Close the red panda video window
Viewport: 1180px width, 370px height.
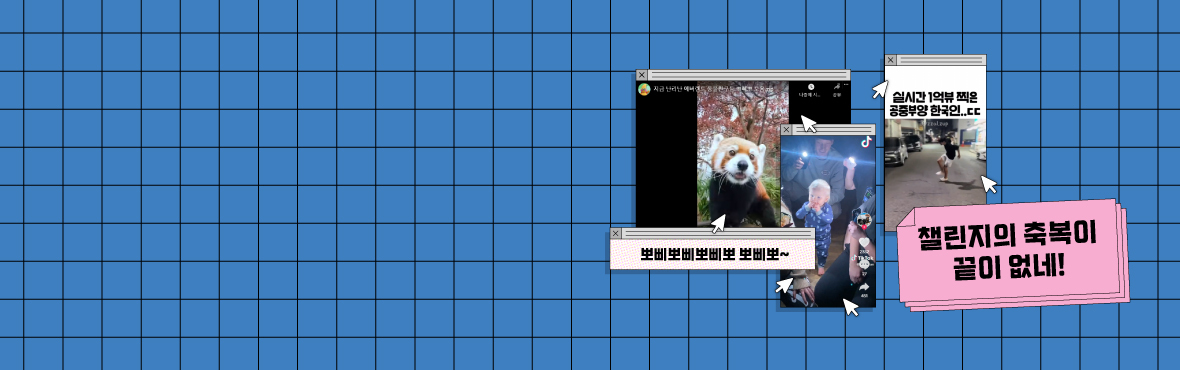click(x=641, y=75)
